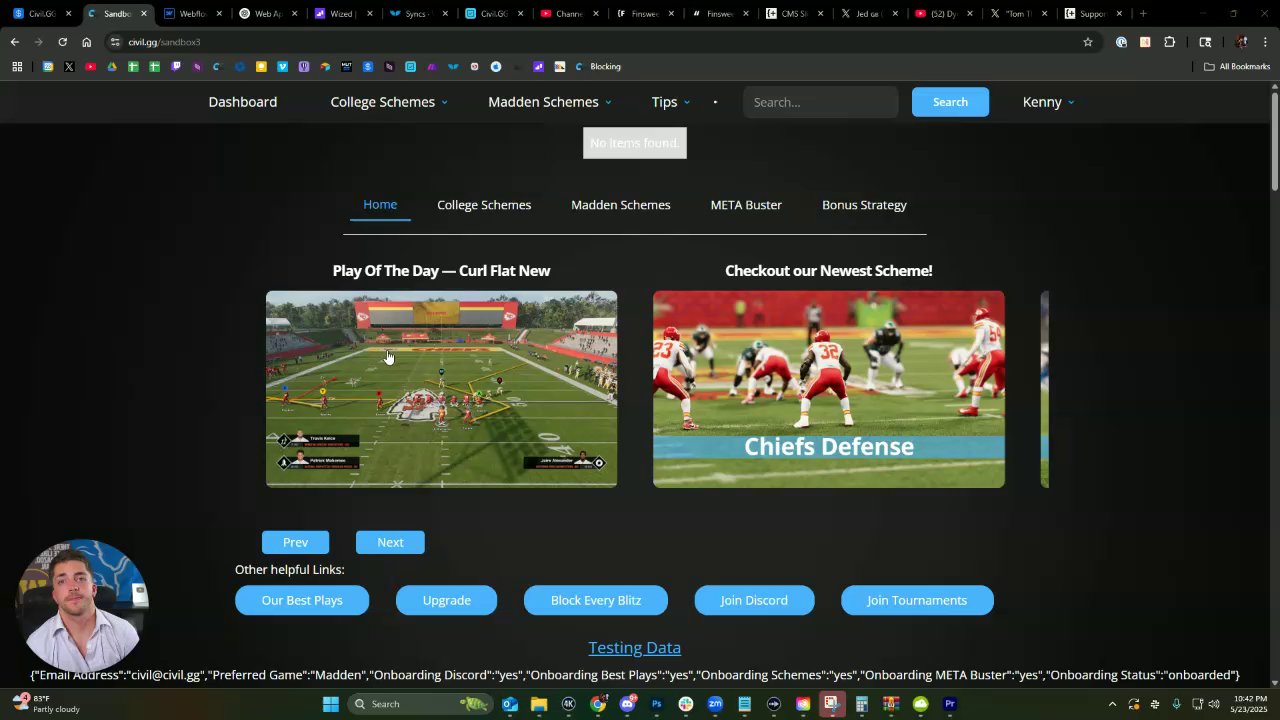Open the X (Twitter) bookmark icon
The width and height of the screenshot is (1280, 720).
point(69,66)
